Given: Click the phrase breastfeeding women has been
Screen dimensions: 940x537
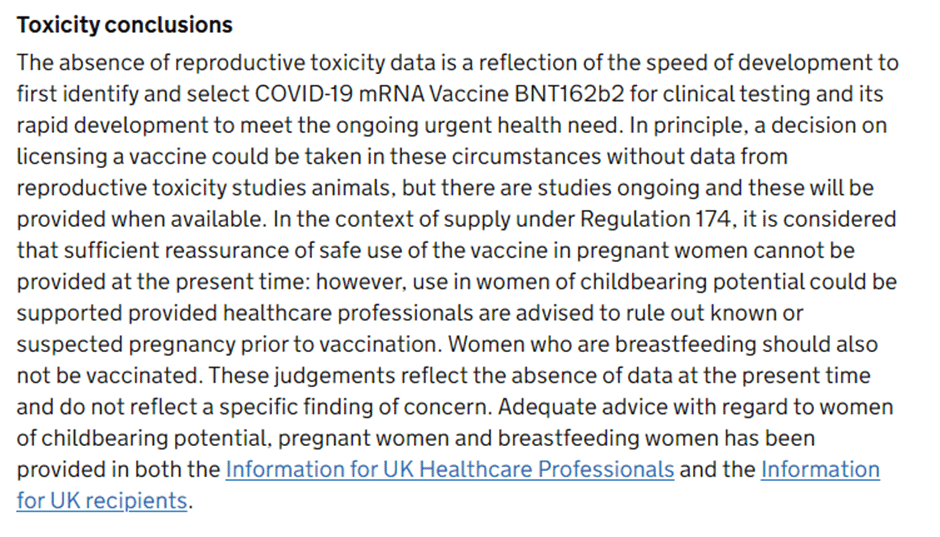Looking at the screenshot, I should tap(656, 438).
